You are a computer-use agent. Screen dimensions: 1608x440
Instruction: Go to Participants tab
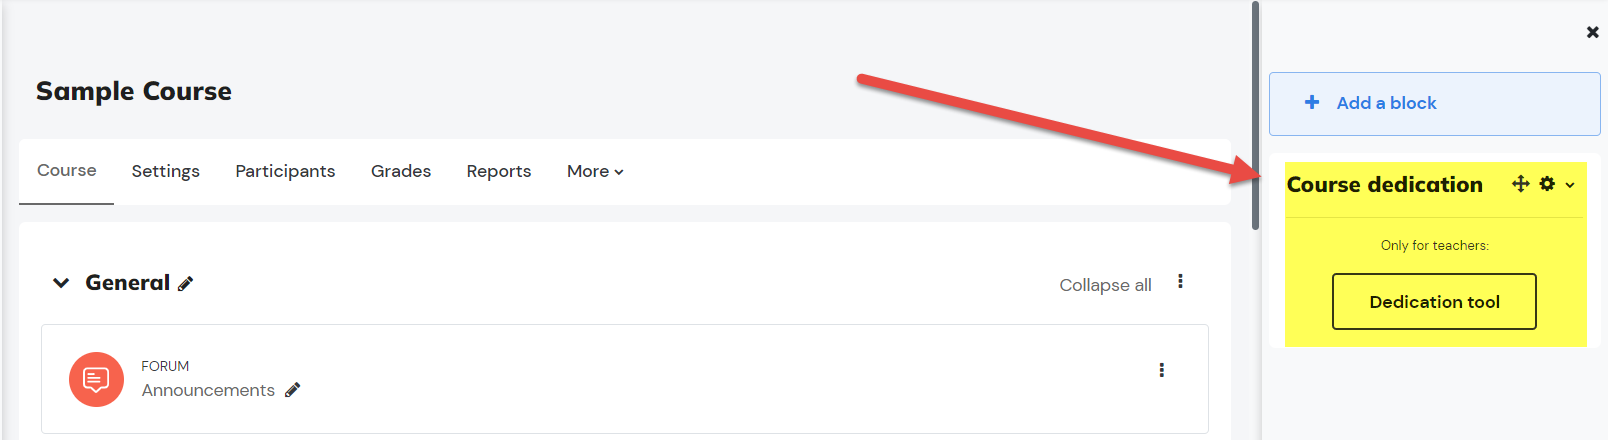click(x=285, y=171)
